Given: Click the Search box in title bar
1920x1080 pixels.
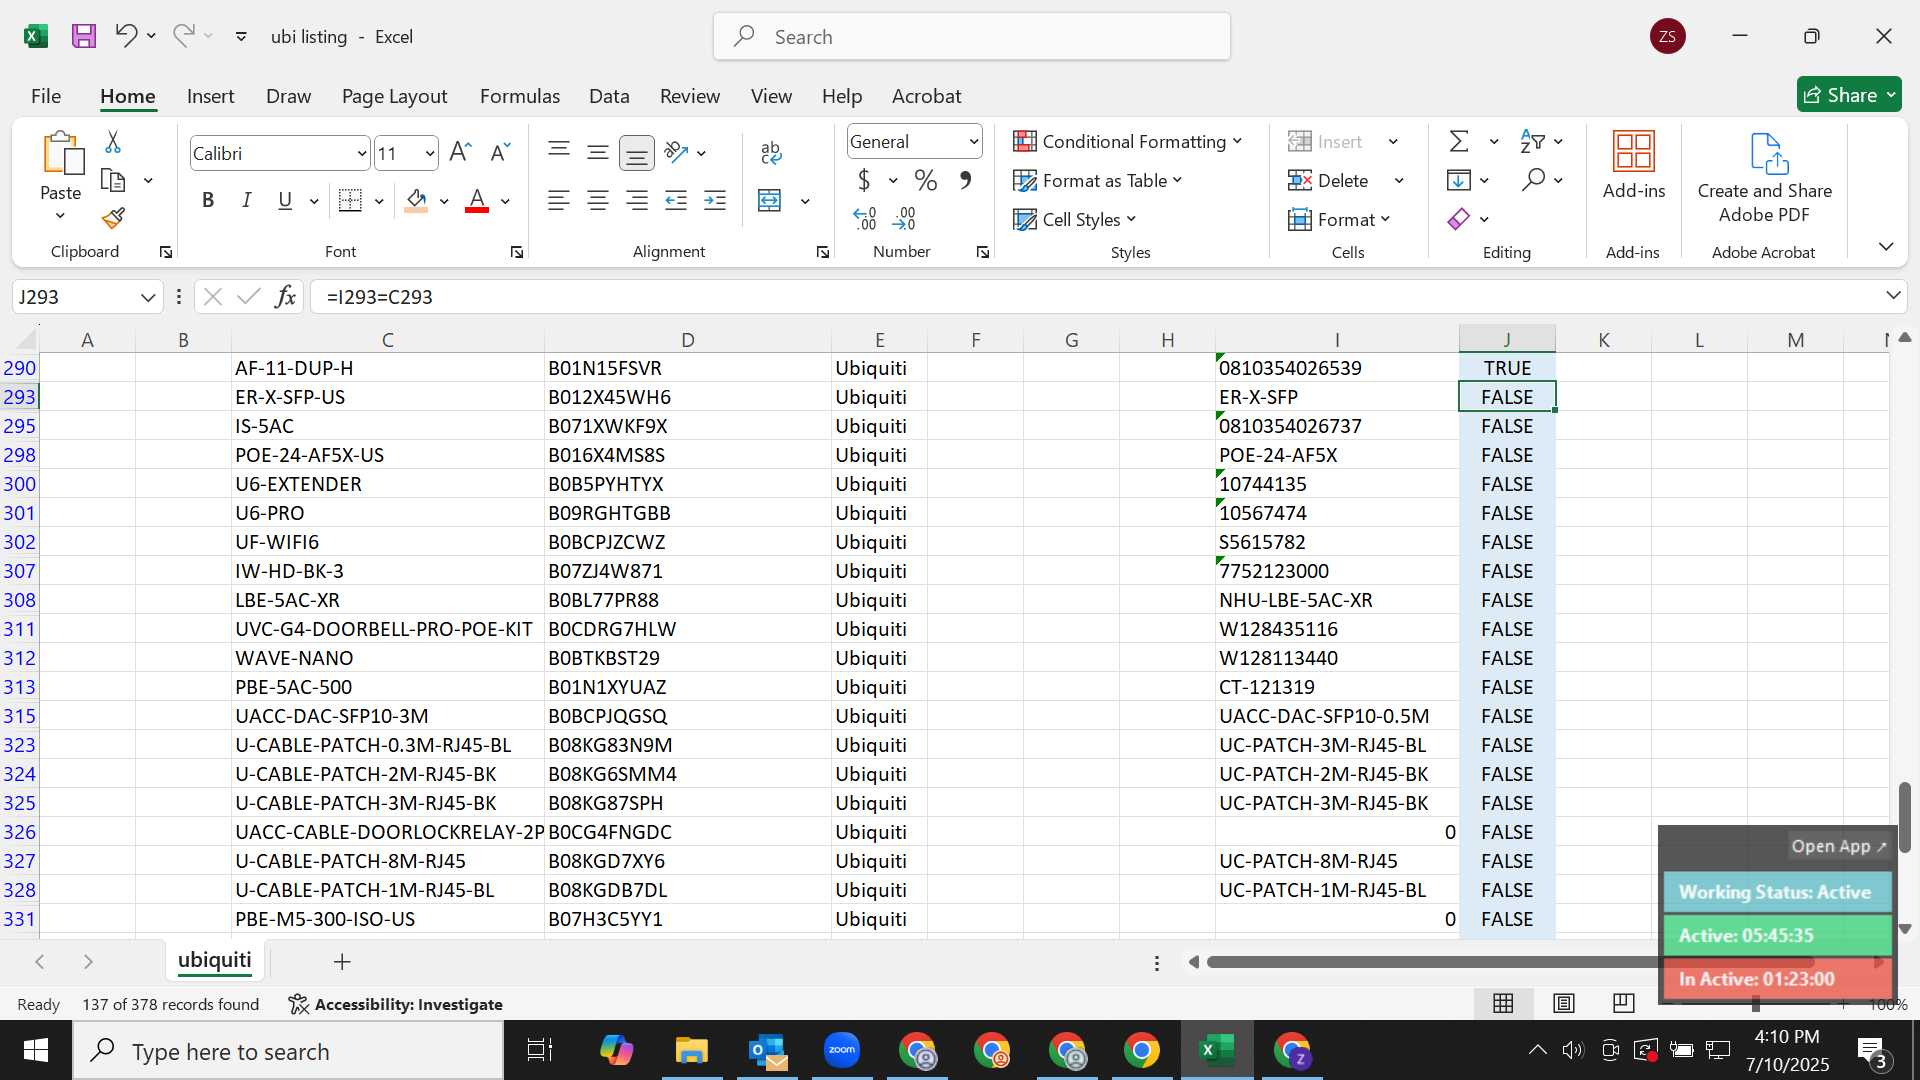Looking at the screenshot, I should coord(972,37).
